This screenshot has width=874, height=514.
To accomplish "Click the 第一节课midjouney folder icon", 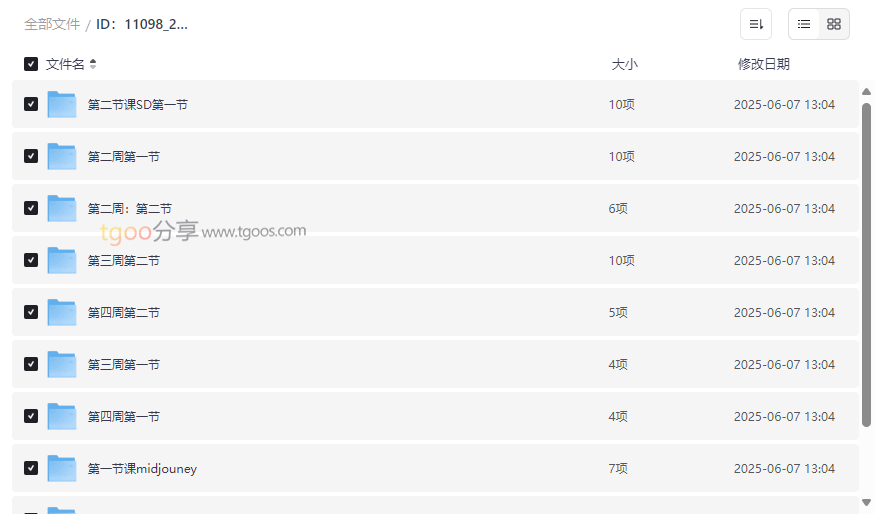I will [x=62, y=468].
